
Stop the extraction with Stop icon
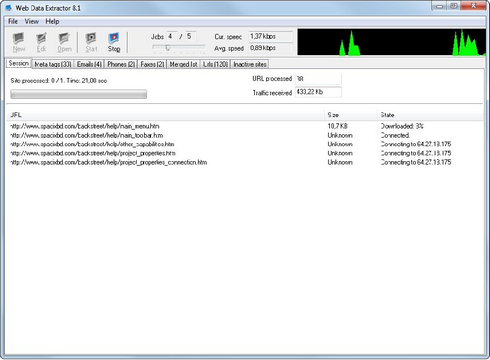pos(114,42)
